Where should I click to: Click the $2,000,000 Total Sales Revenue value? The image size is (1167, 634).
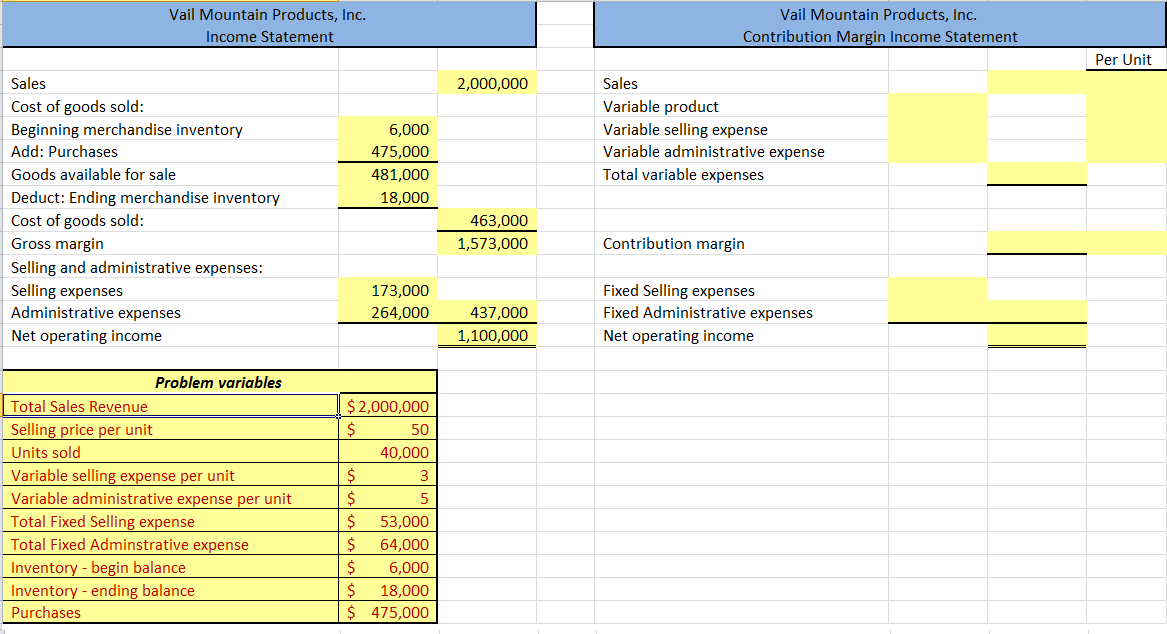pos(388,406)
